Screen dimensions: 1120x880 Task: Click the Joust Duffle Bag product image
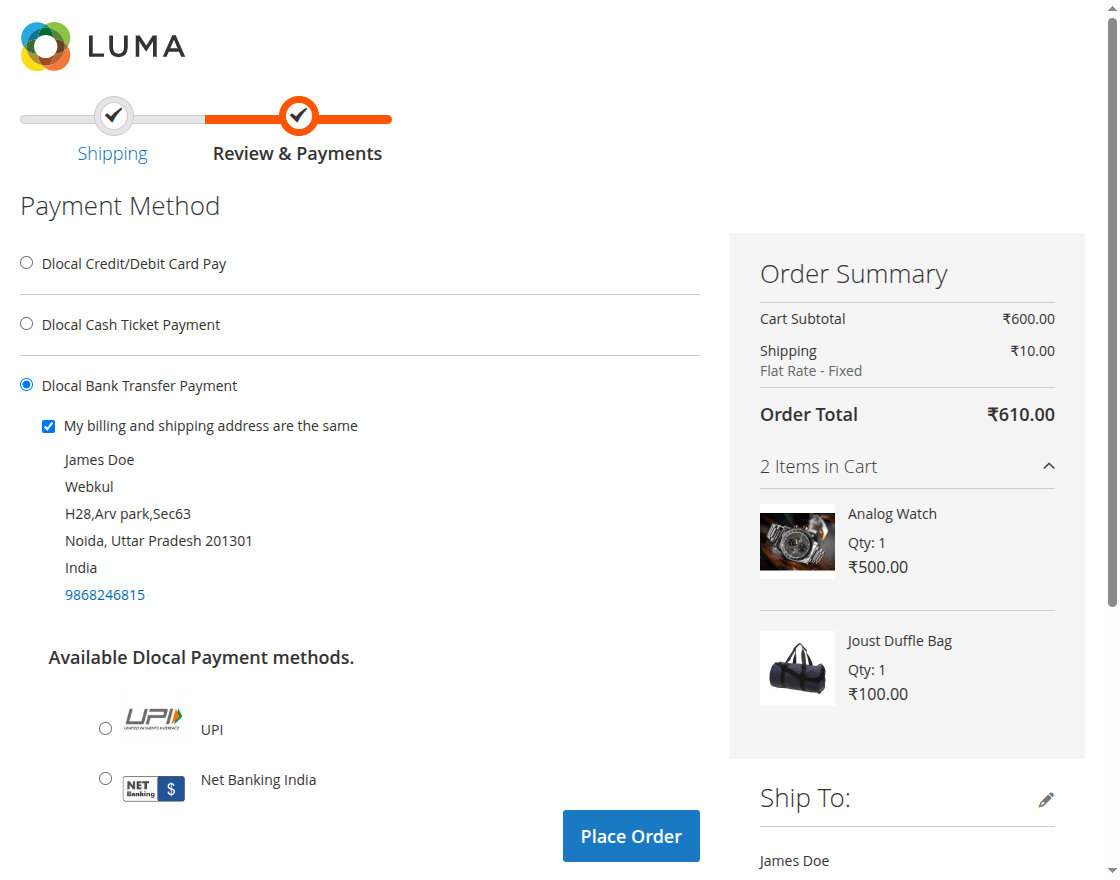pyautogui.click(x=797, y=668)
